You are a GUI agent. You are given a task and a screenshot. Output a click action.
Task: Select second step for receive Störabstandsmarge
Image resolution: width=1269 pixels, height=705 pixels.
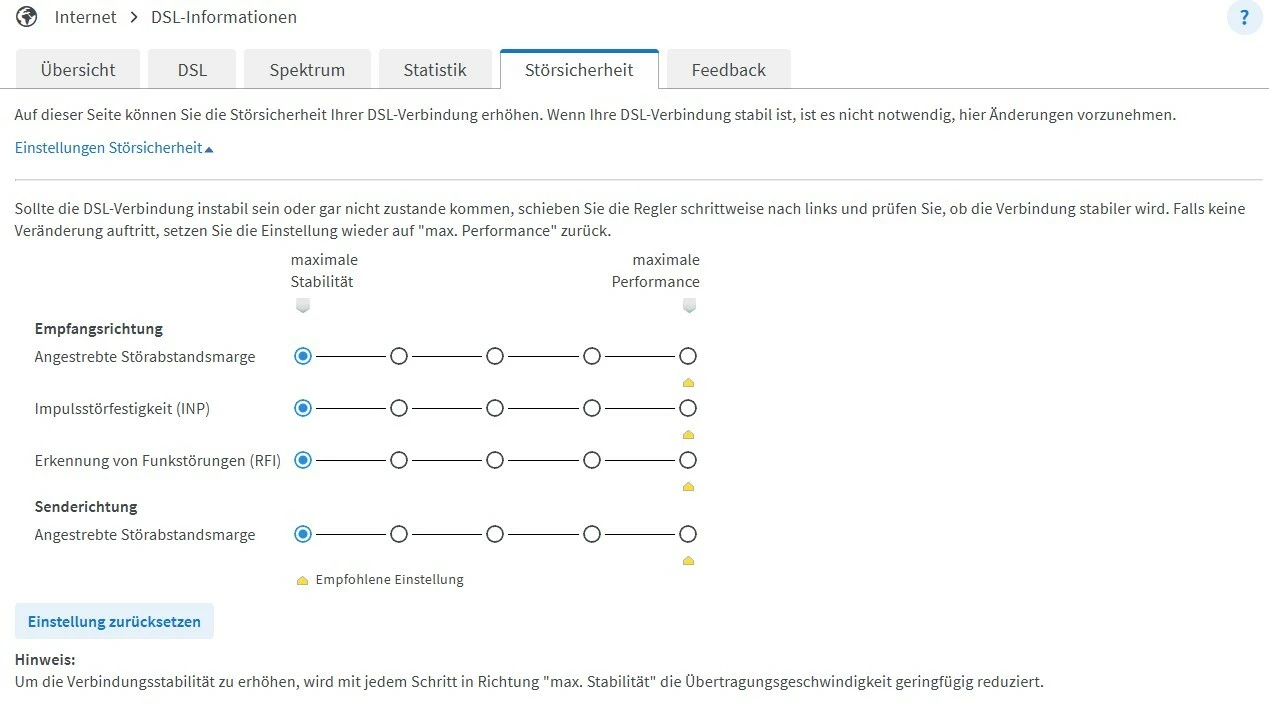(x=399, y=356)
